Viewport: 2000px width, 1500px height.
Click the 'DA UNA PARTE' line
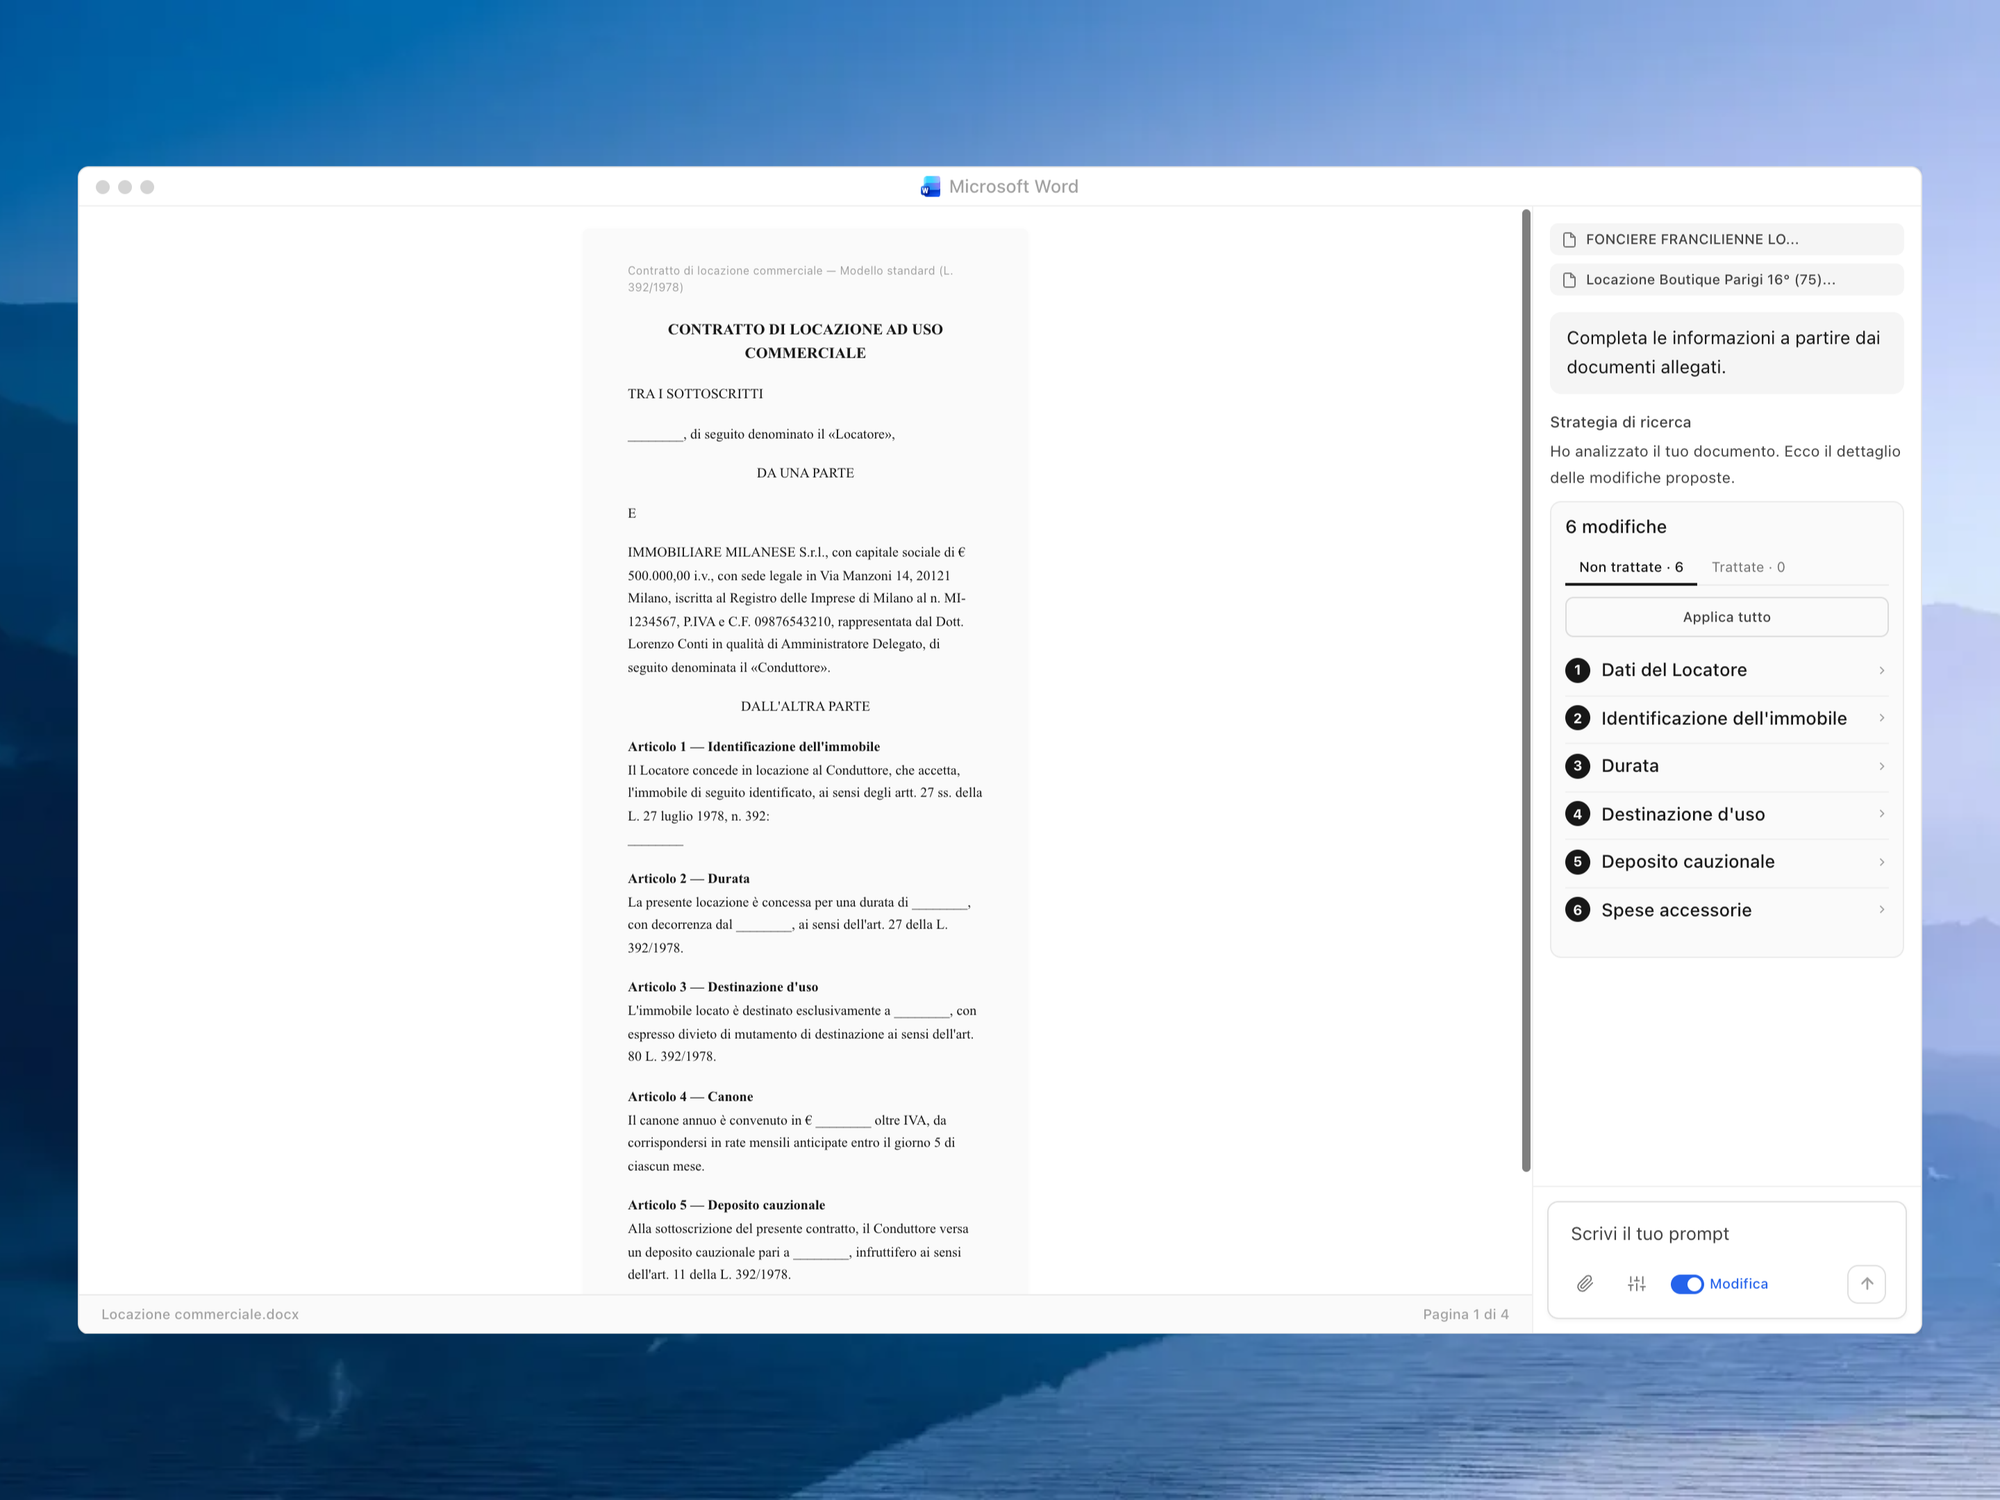point(805,473)
